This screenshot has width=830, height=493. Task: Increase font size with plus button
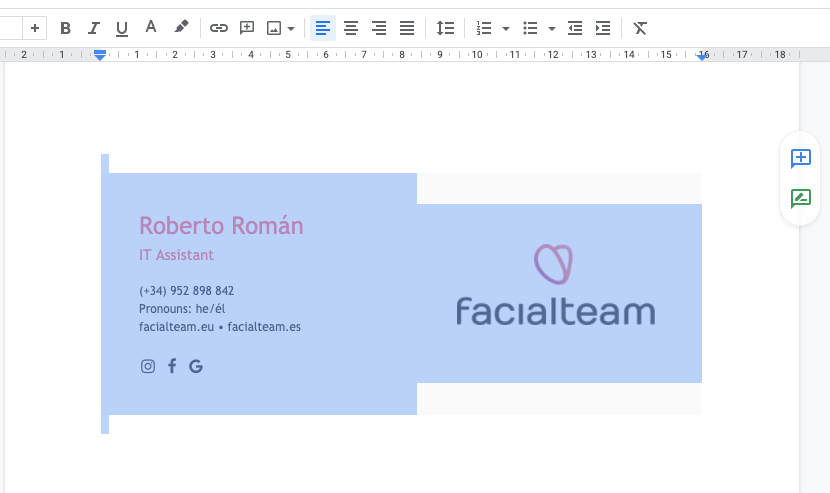pos(34,28)
